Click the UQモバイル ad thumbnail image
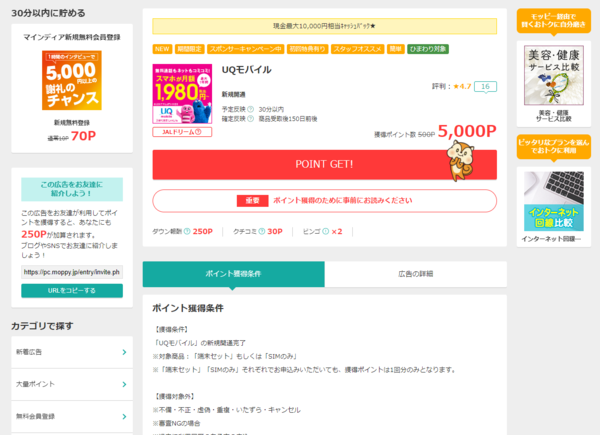 182,94
